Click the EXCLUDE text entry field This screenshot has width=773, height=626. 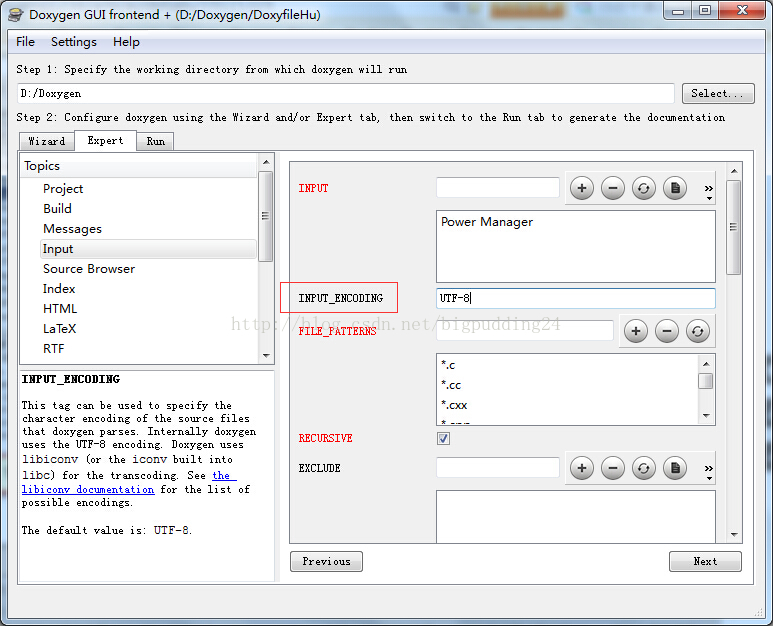point(498,467)
